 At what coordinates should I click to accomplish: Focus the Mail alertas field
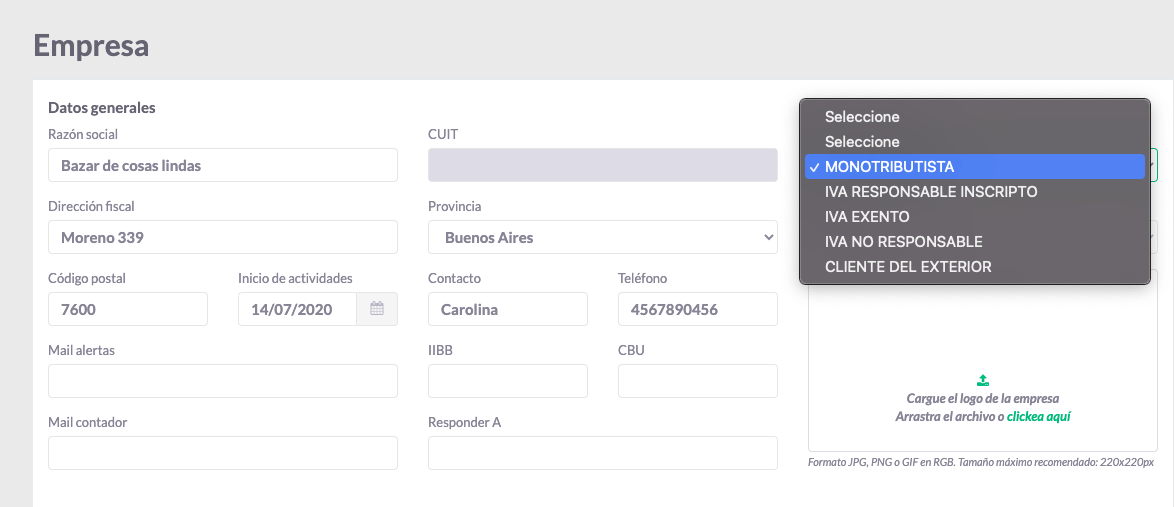[x=222, y=380]
